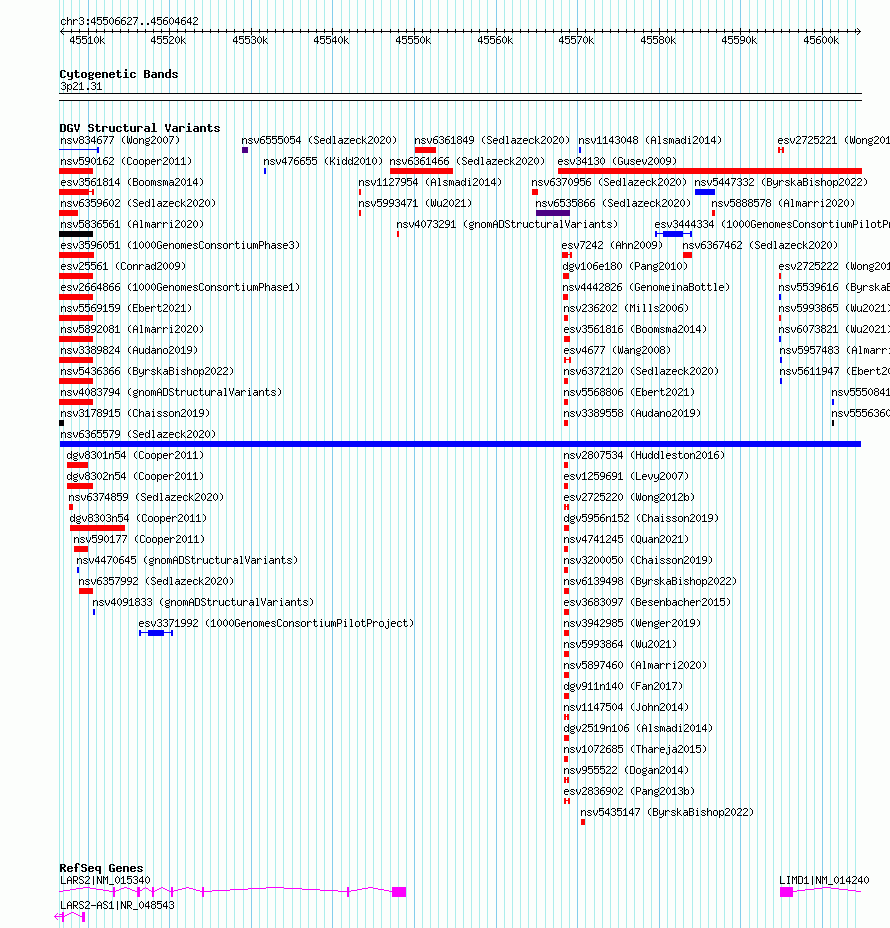Open nsv5436366 (ByrskaBishop2022) label

coord(147,371)
